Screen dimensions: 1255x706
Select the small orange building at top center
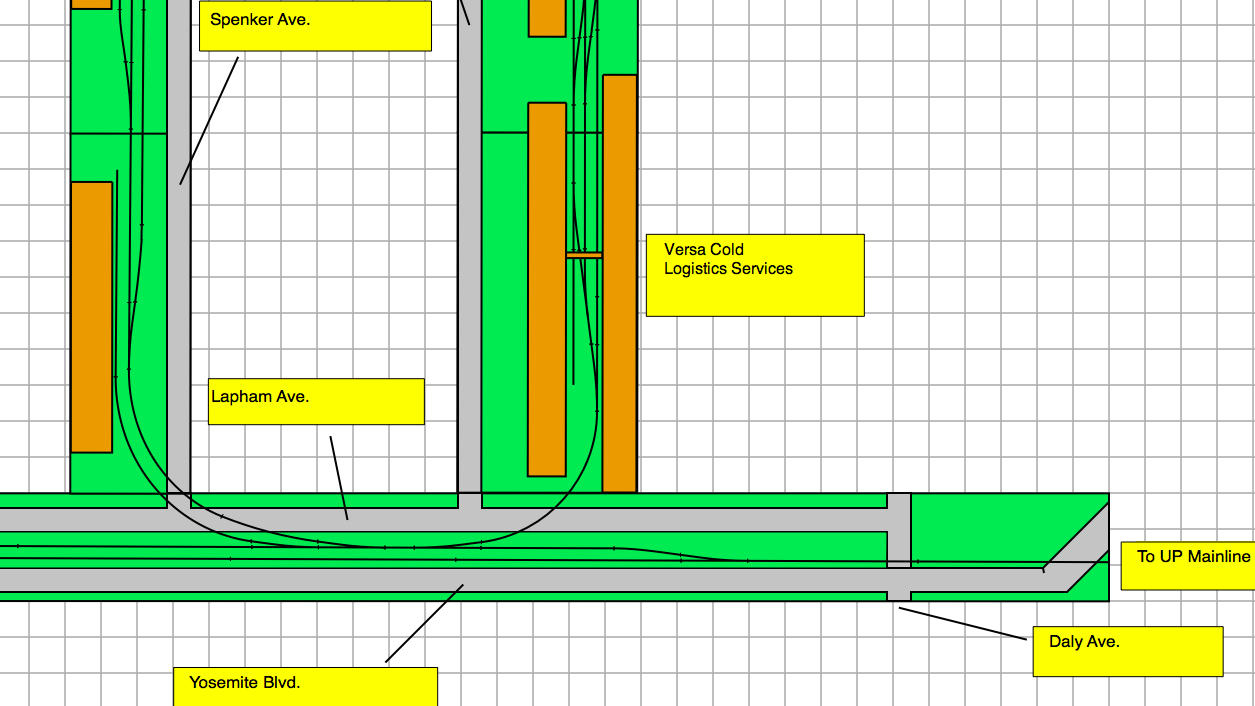pyautogui.click(x=547, y=17)
